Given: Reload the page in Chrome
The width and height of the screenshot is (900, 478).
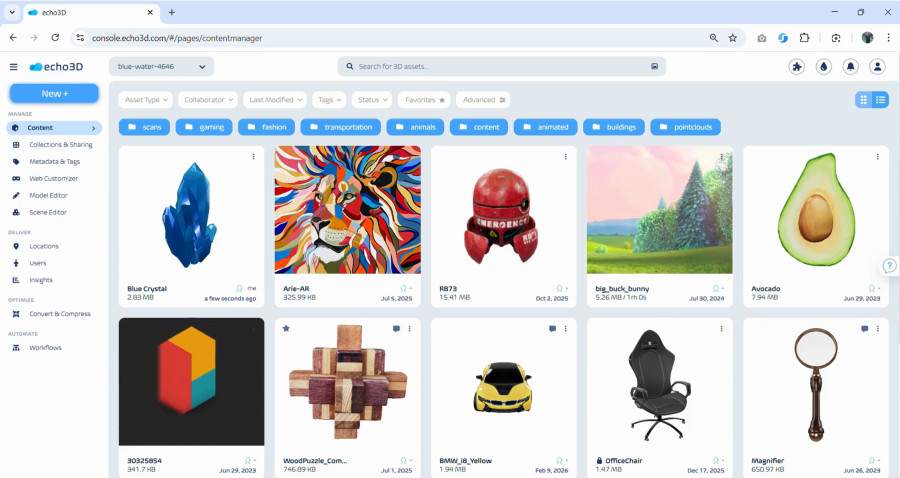Looking at the screenshot, I should coord(55,38).
